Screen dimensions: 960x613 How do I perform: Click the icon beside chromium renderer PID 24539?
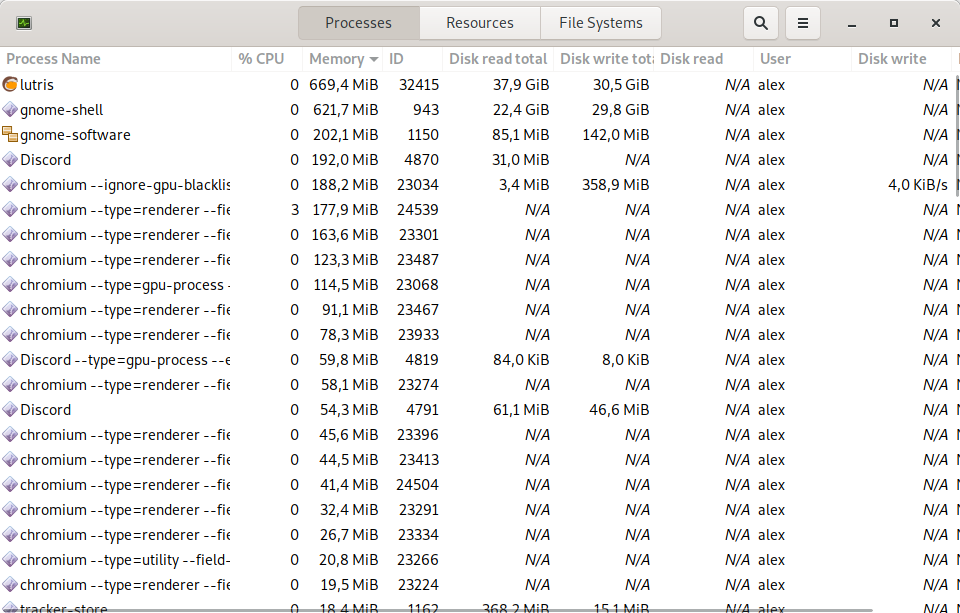(x=10, y=209)
